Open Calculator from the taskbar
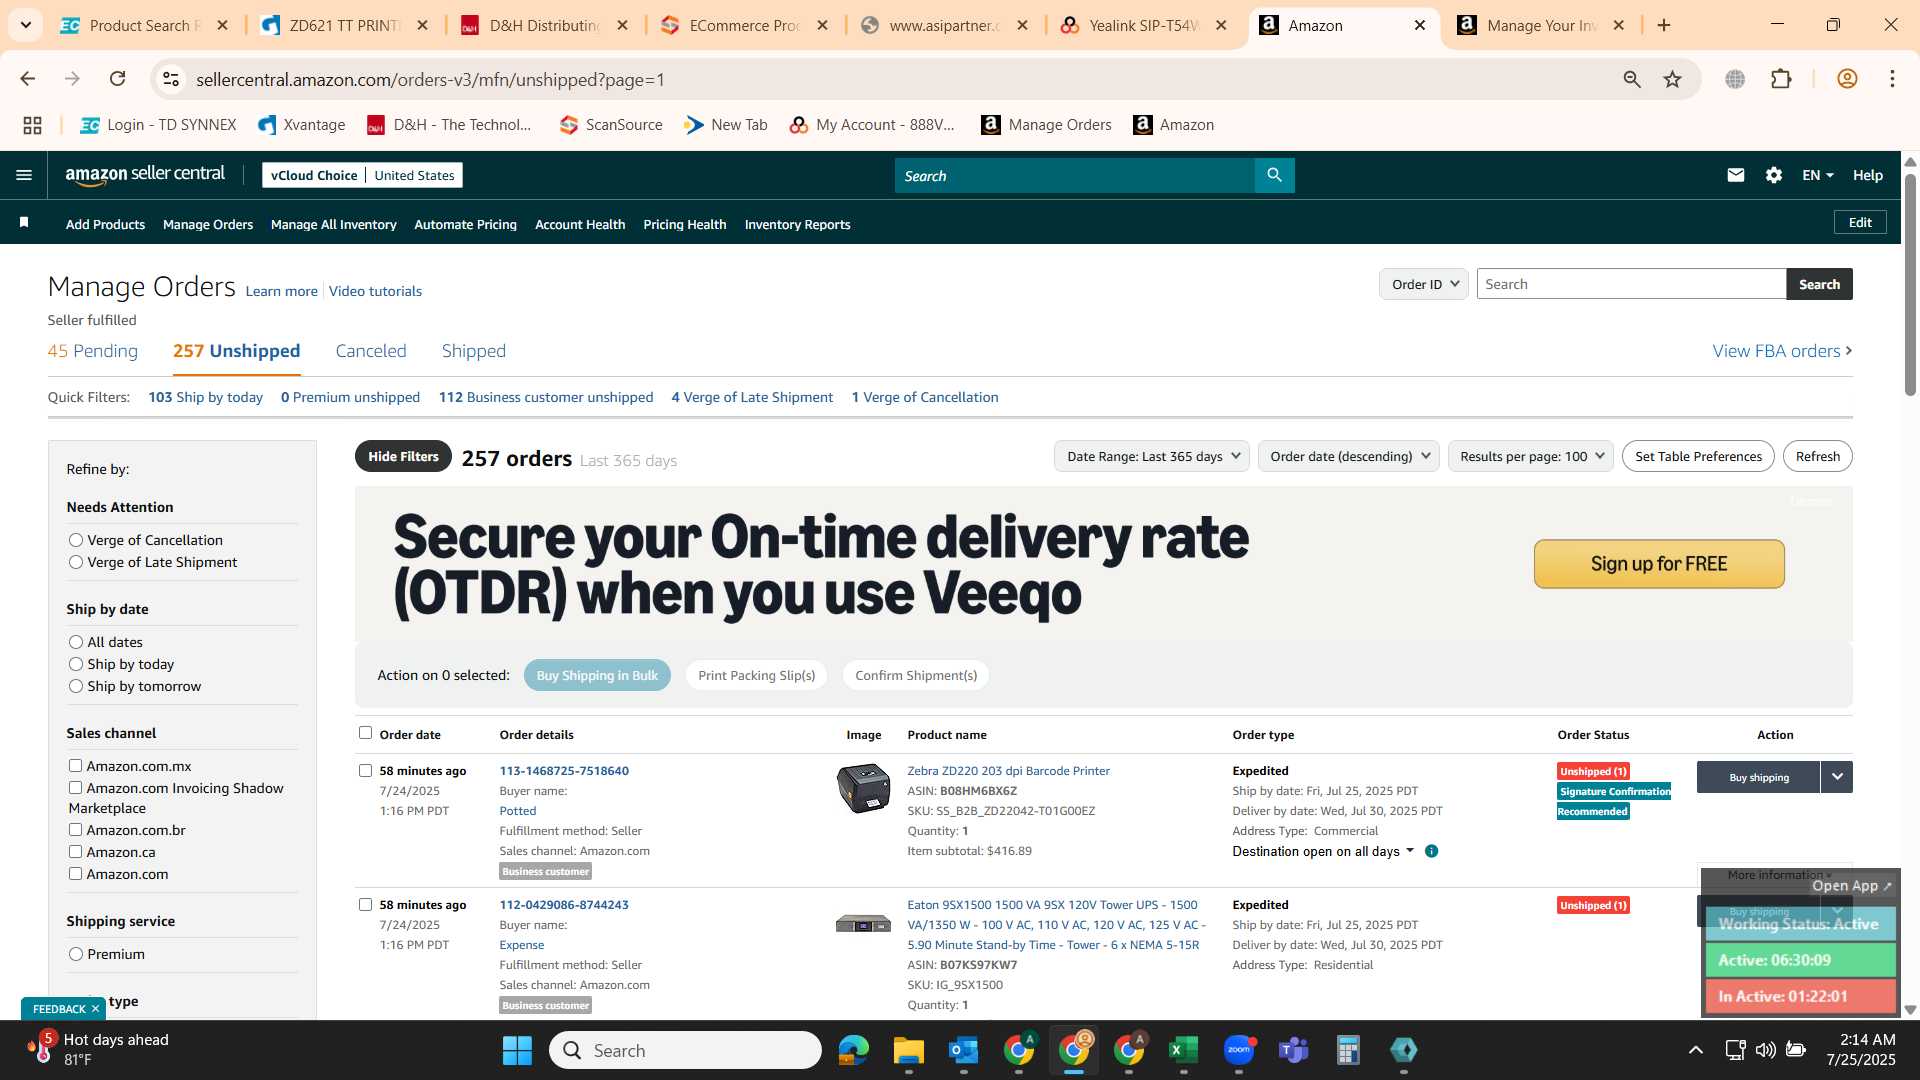The height and width of the screenshot is (1080, 1920). point(1348,1050)
